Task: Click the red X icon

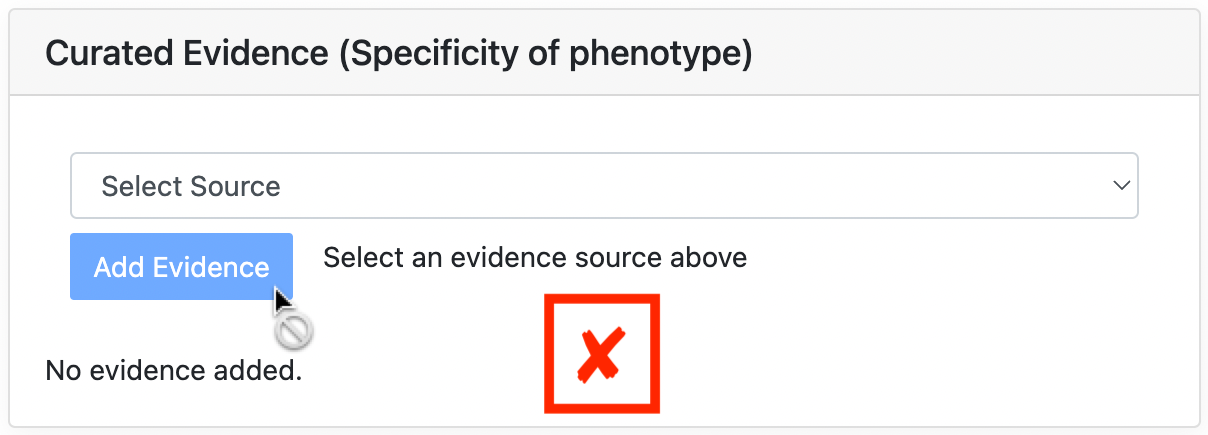Action: click(601, 354)
